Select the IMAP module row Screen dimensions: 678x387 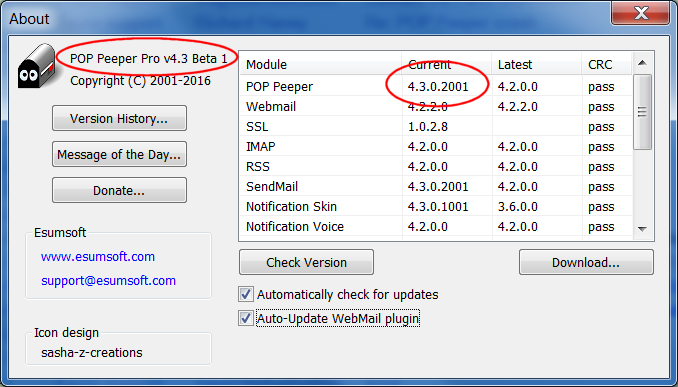(436, 146)
